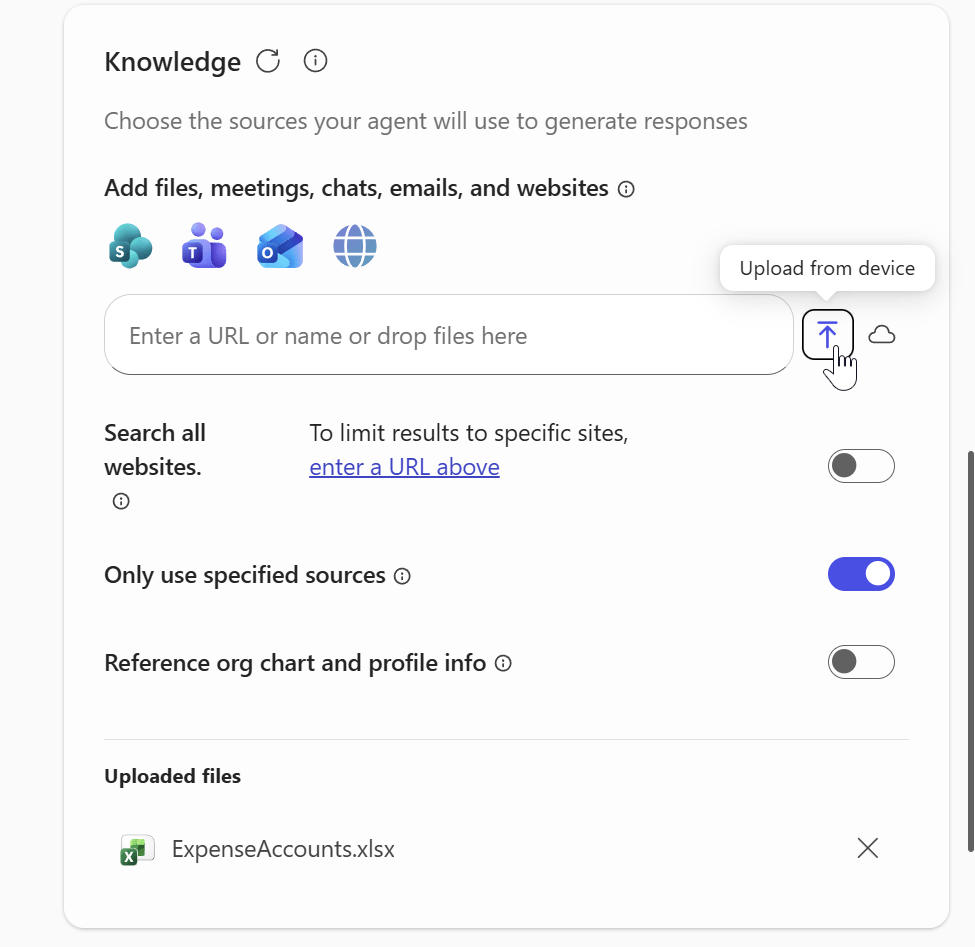Image resolution: width=975 pixels, height=947 pixels.
Task: Open Only use specified sources info icon
Action: click(401, 576)
